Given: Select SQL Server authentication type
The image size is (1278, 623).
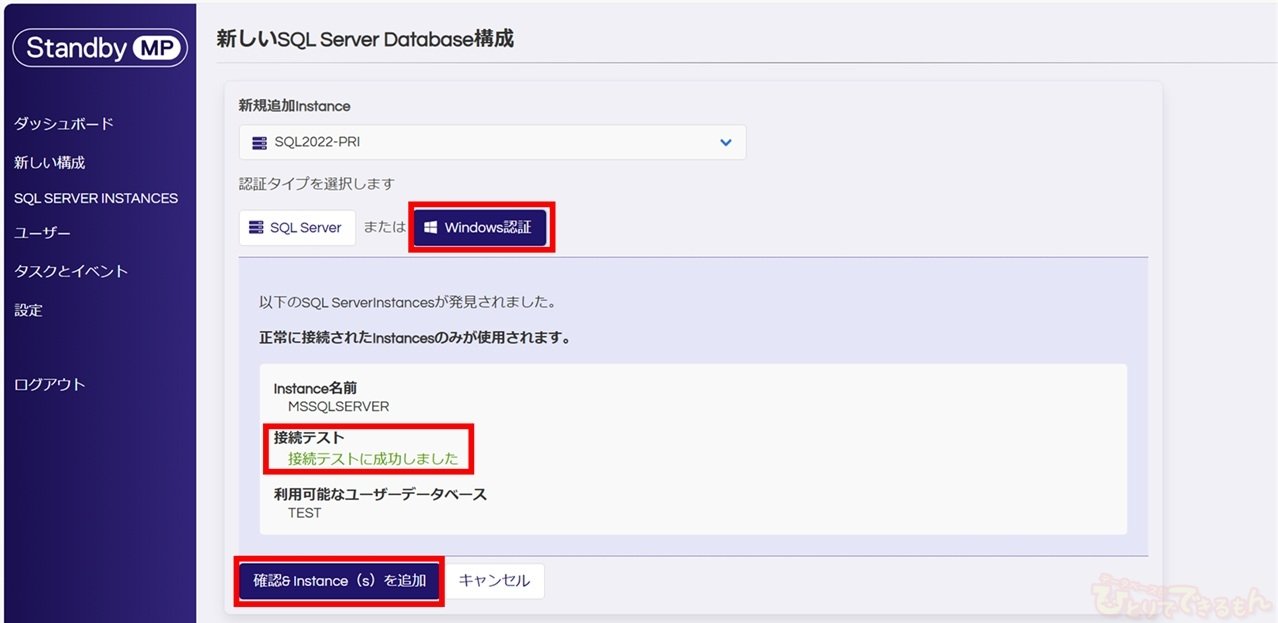Looking at the screenshot, I should click(297, 228).
